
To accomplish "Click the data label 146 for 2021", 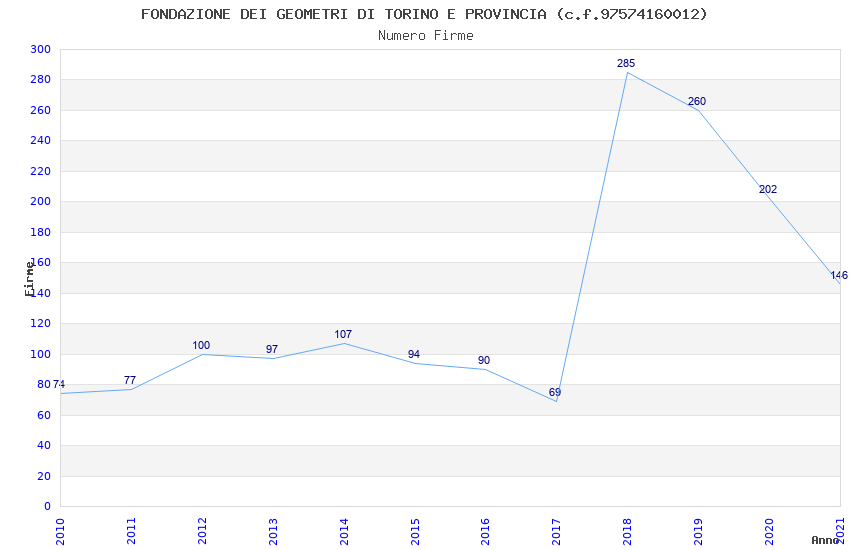I will click(839, 275).
